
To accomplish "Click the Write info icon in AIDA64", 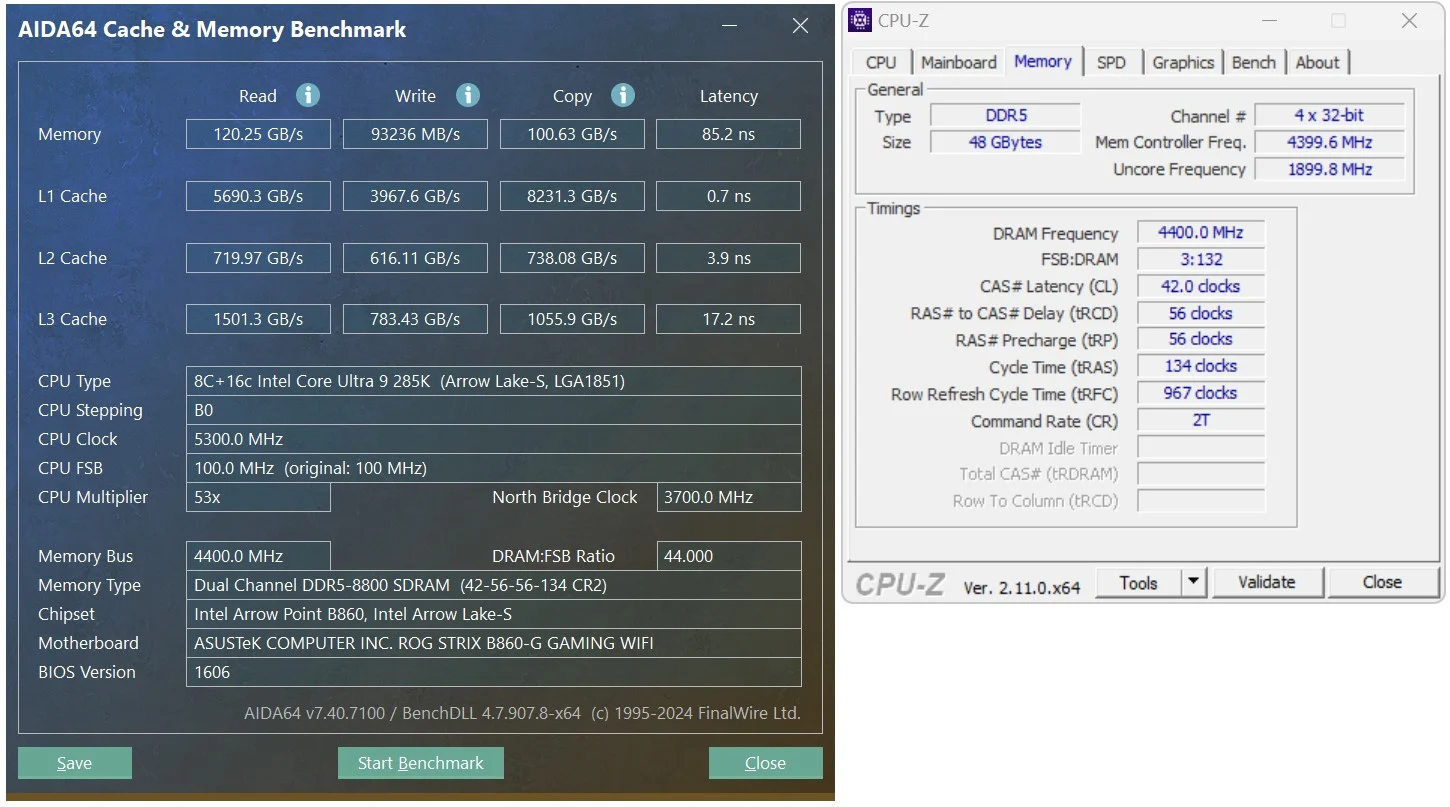I will [467, 95].
